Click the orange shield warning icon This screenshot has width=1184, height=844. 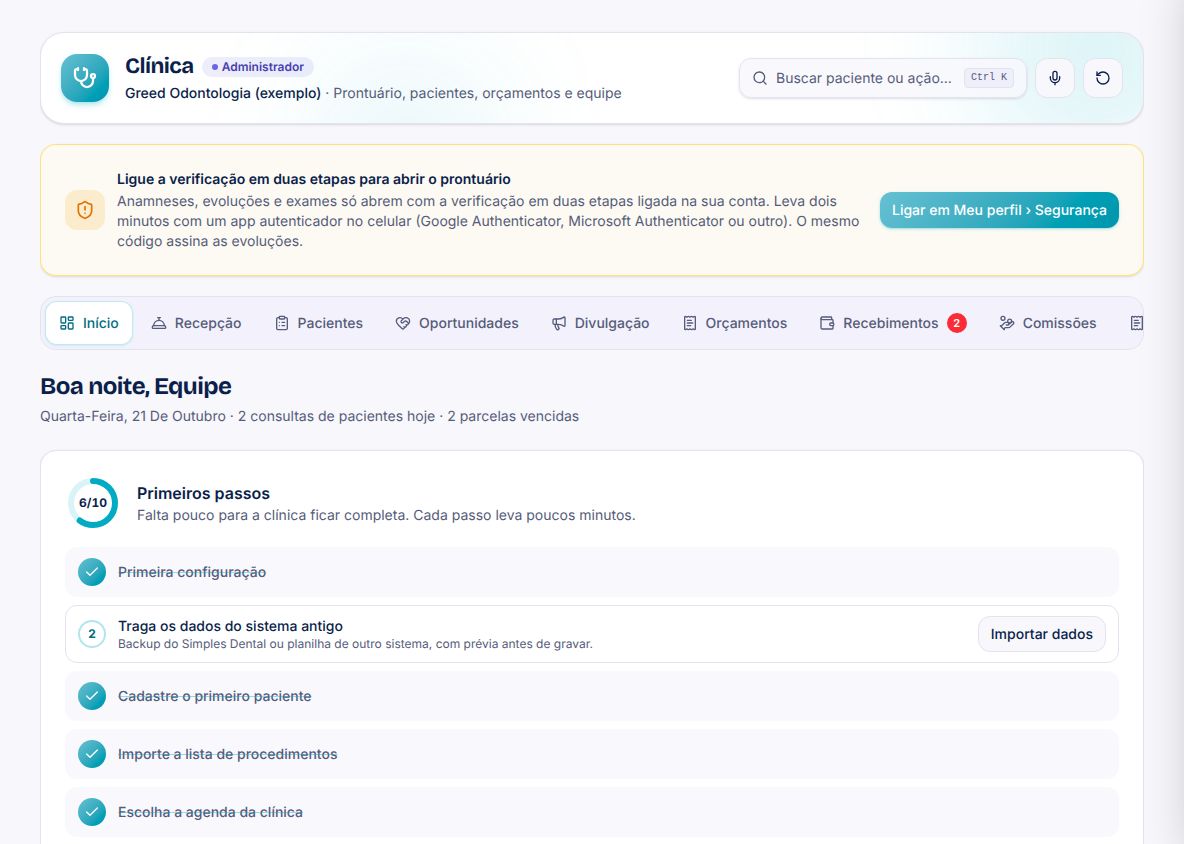[85, 210]
